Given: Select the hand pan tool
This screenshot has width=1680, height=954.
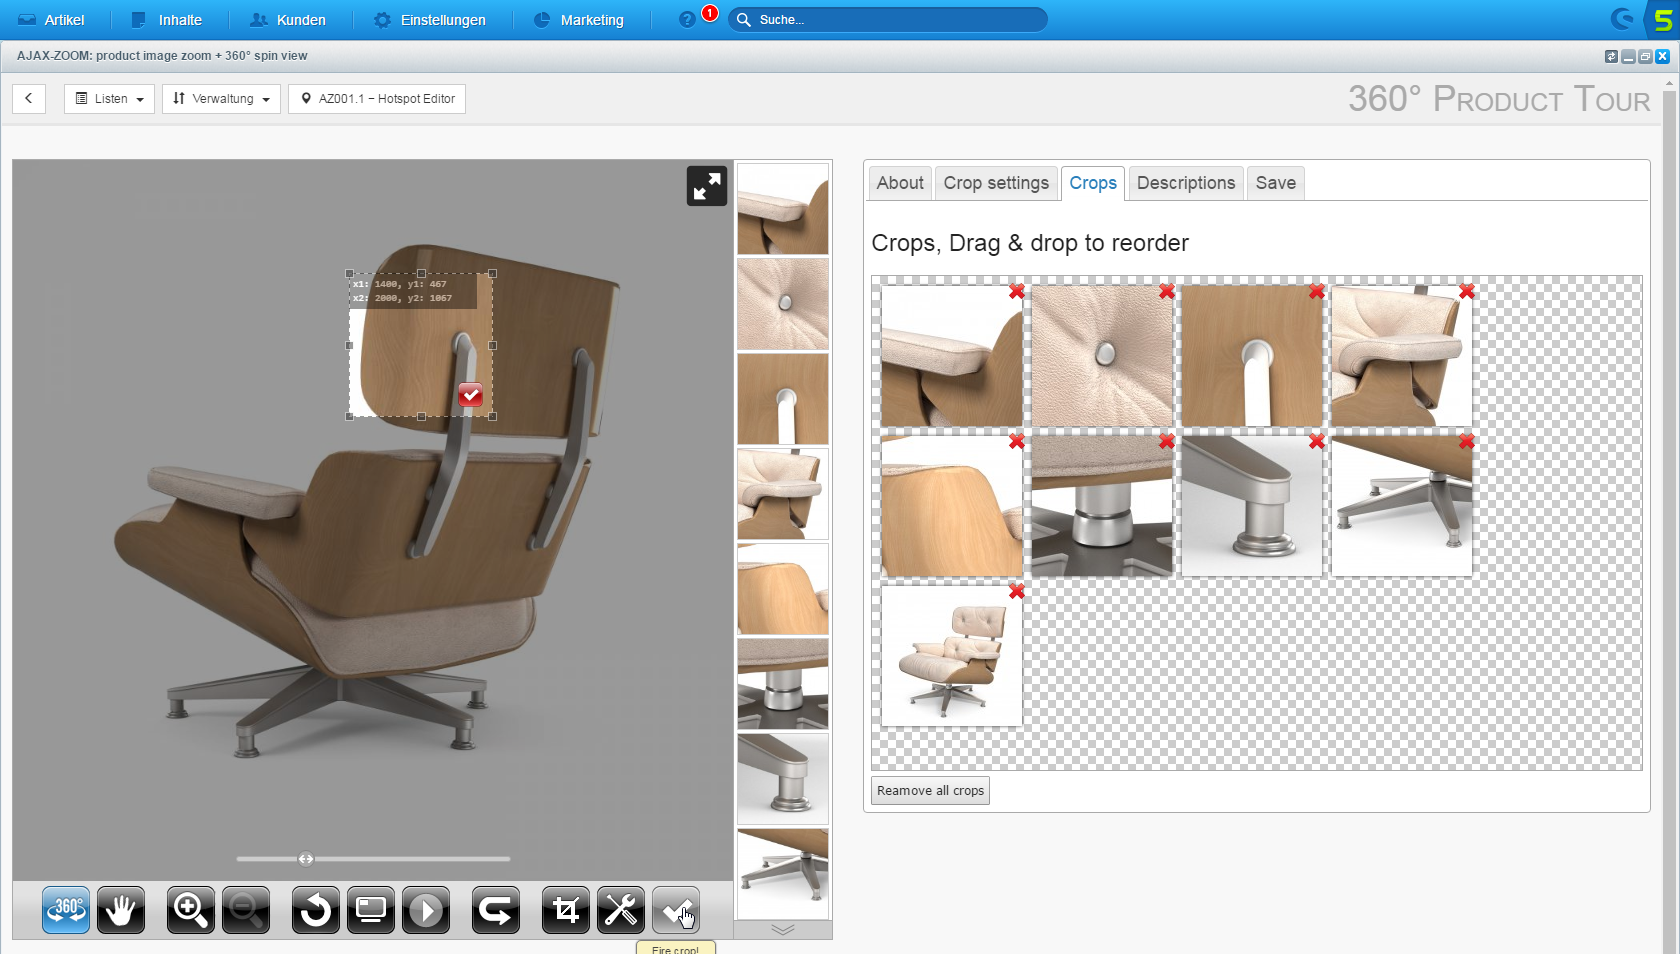Looking at the screenshot, I should [x=121, y=910].
